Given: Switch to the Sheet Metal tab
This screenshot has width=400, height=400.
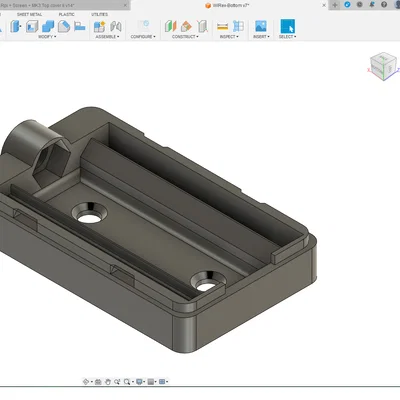Looking at the screenshot, I should pos(29,14).
